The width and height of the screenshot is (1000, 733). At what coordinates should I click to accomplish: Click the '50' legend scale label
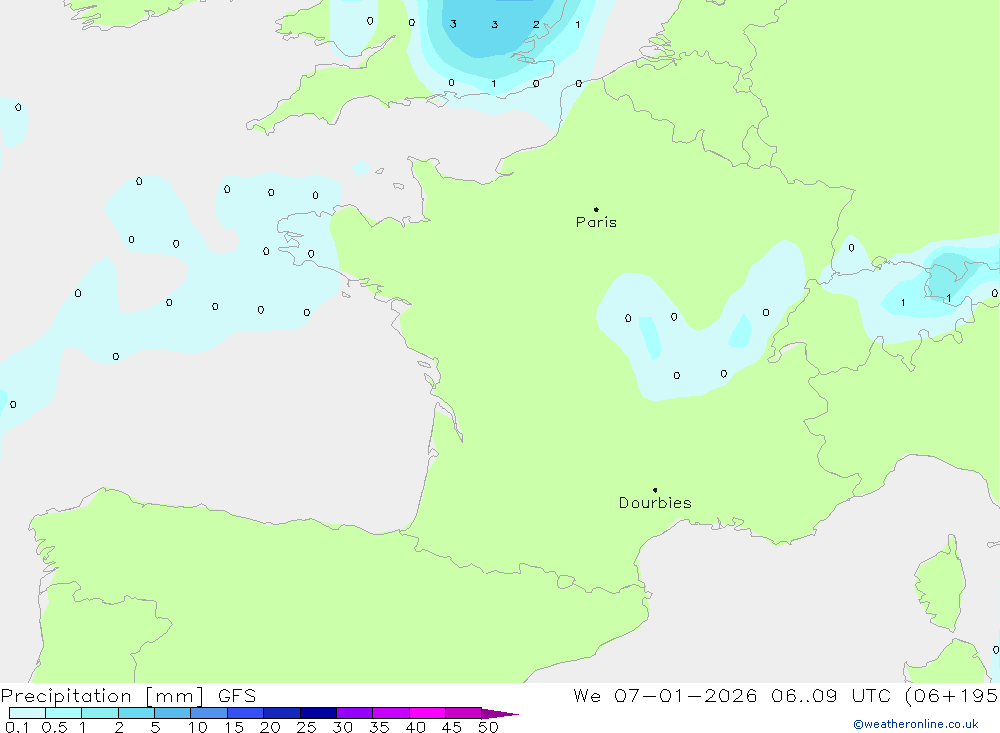[488, 727]
